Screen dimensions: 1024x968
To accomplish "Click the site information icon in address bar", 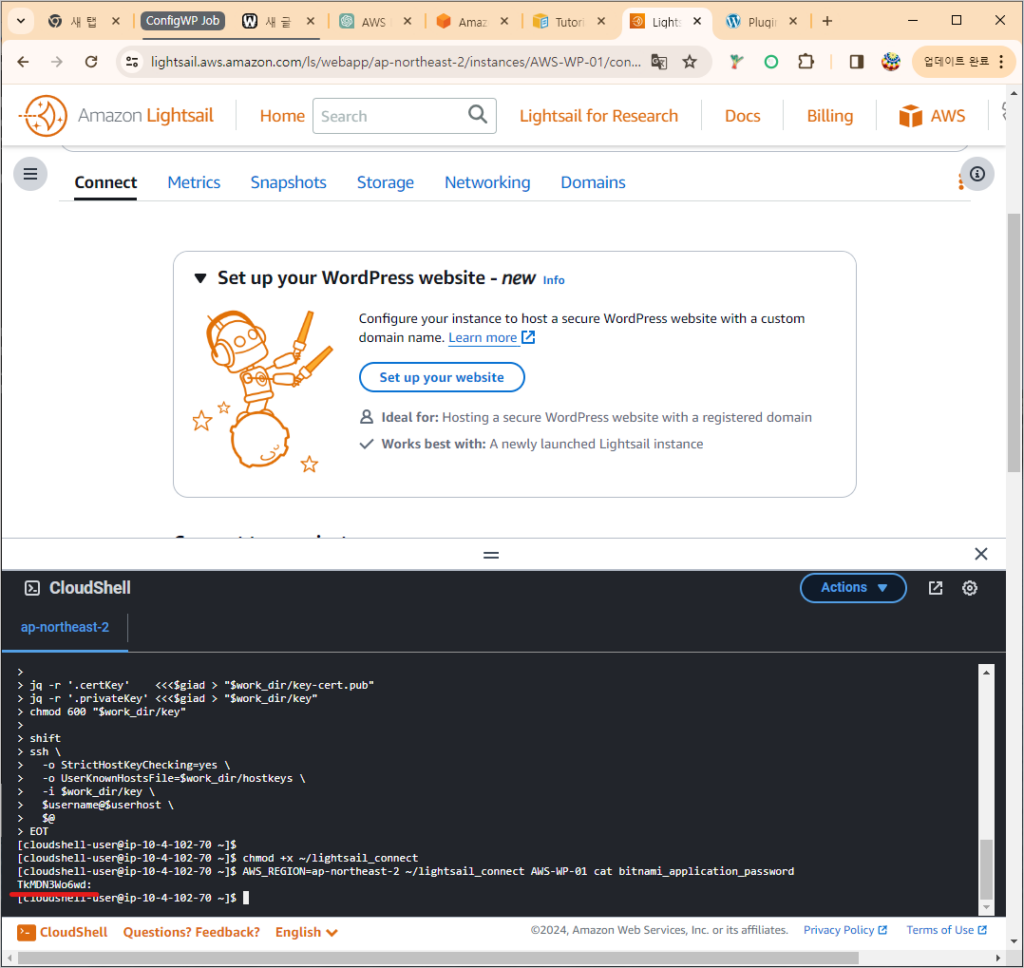I will click(132, 62).
